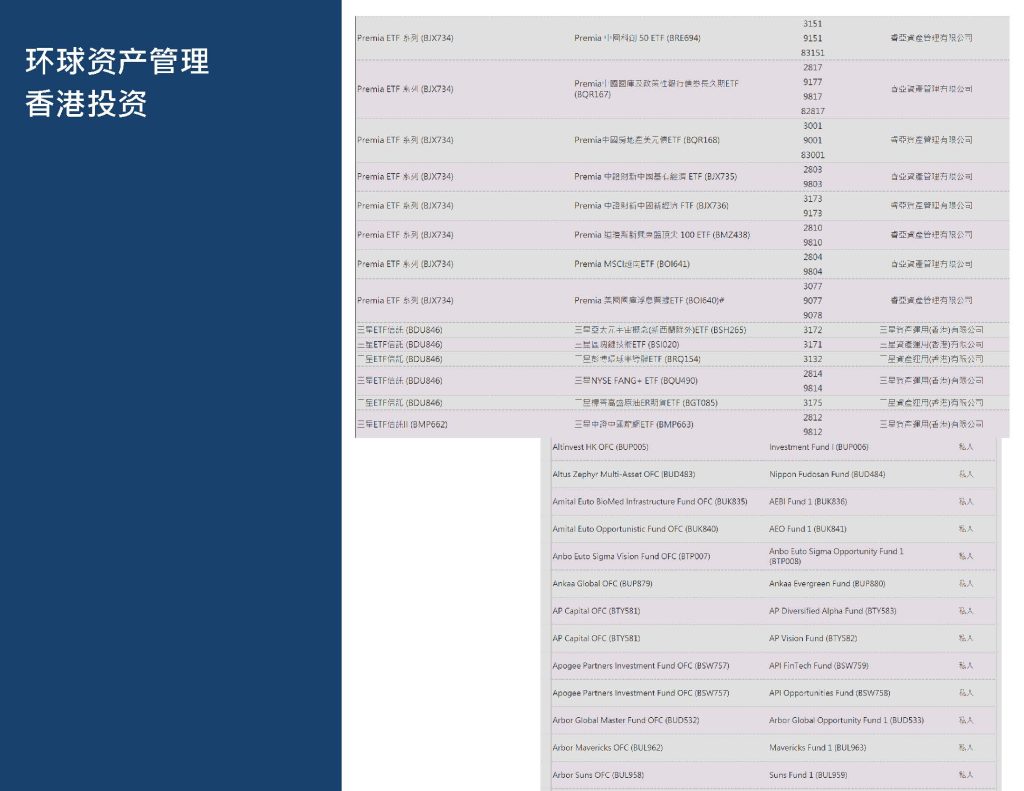1024x791 pixels.
Task: Select the Premia 50 ETF (BRE694) cell
Action: point(637,38)
